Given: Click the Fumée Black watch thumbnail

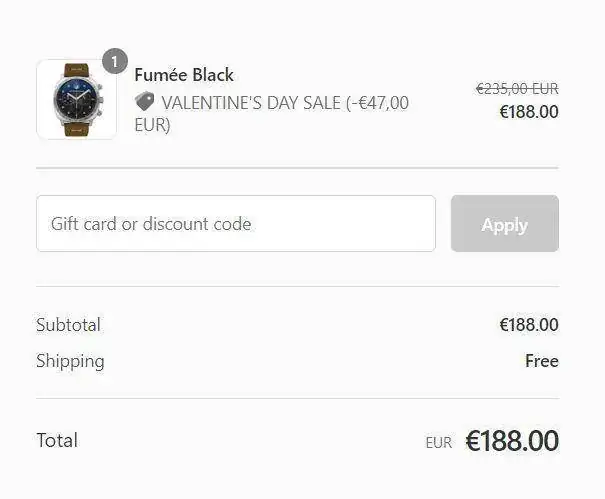Looking at the screenshot, I should (x=76, y=99).
